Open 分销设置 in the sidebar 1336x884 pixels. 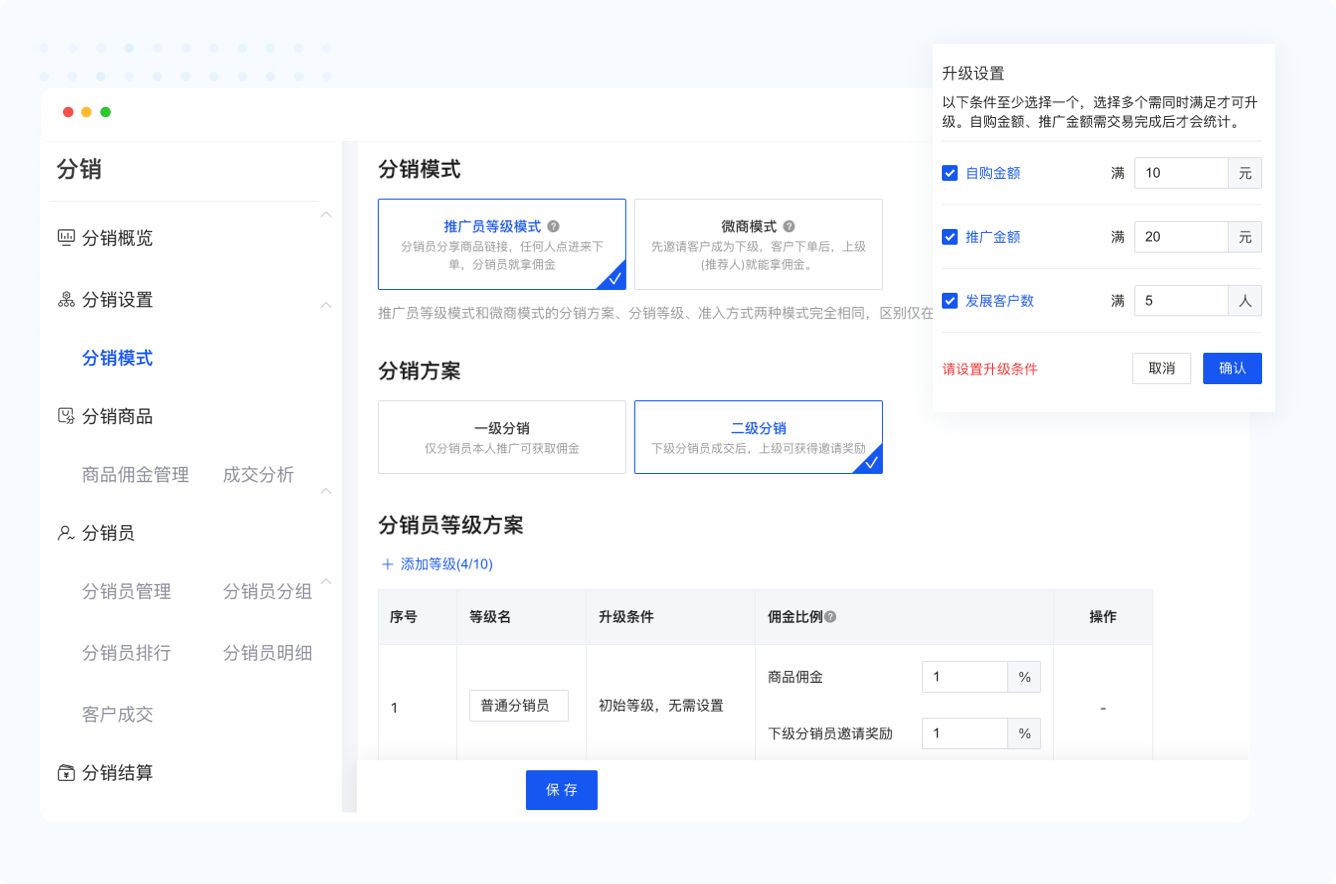pyautogui.click(x=117, y=299)
